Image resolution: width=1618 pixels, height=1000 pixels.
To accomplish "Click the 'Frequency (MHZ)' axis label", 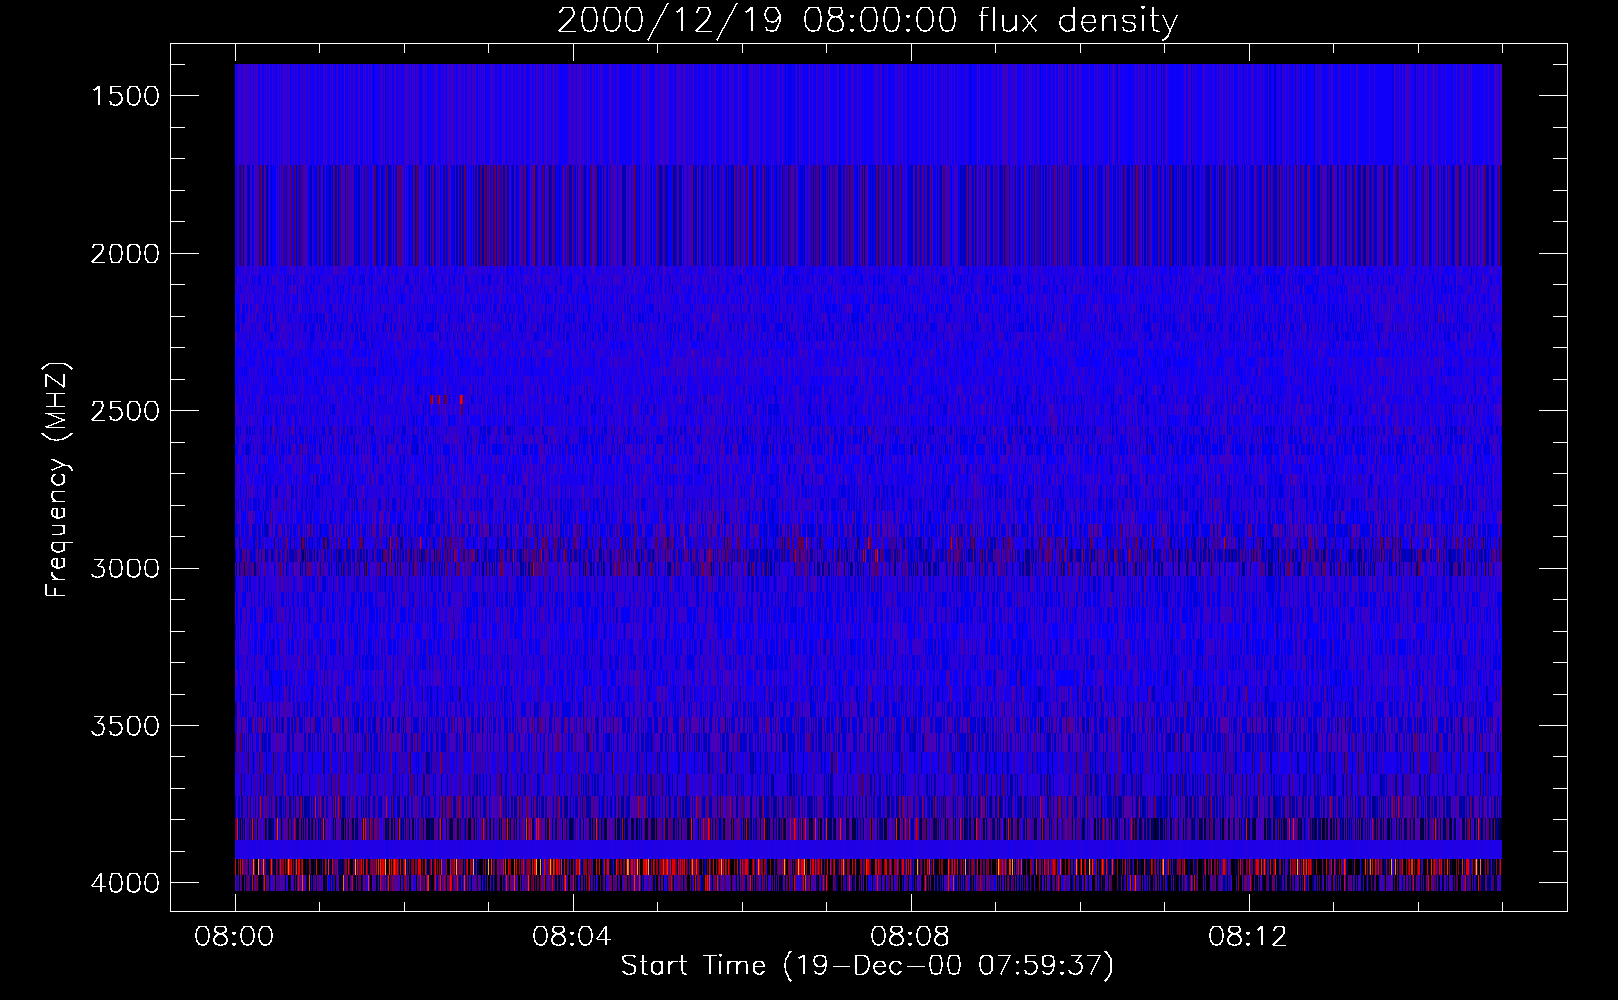I will pyautogui.click(x=58, y=480).
